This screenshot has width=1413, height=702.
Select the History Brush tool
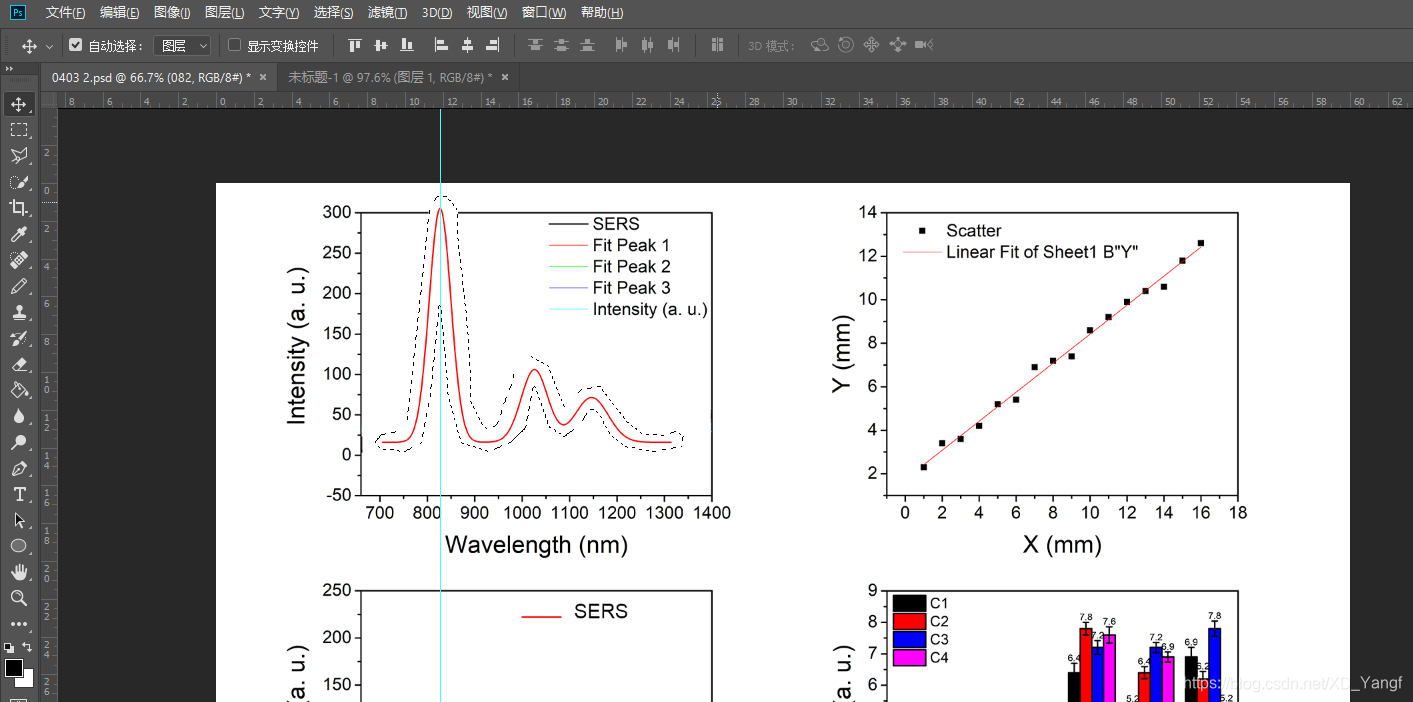coord(18,338)
